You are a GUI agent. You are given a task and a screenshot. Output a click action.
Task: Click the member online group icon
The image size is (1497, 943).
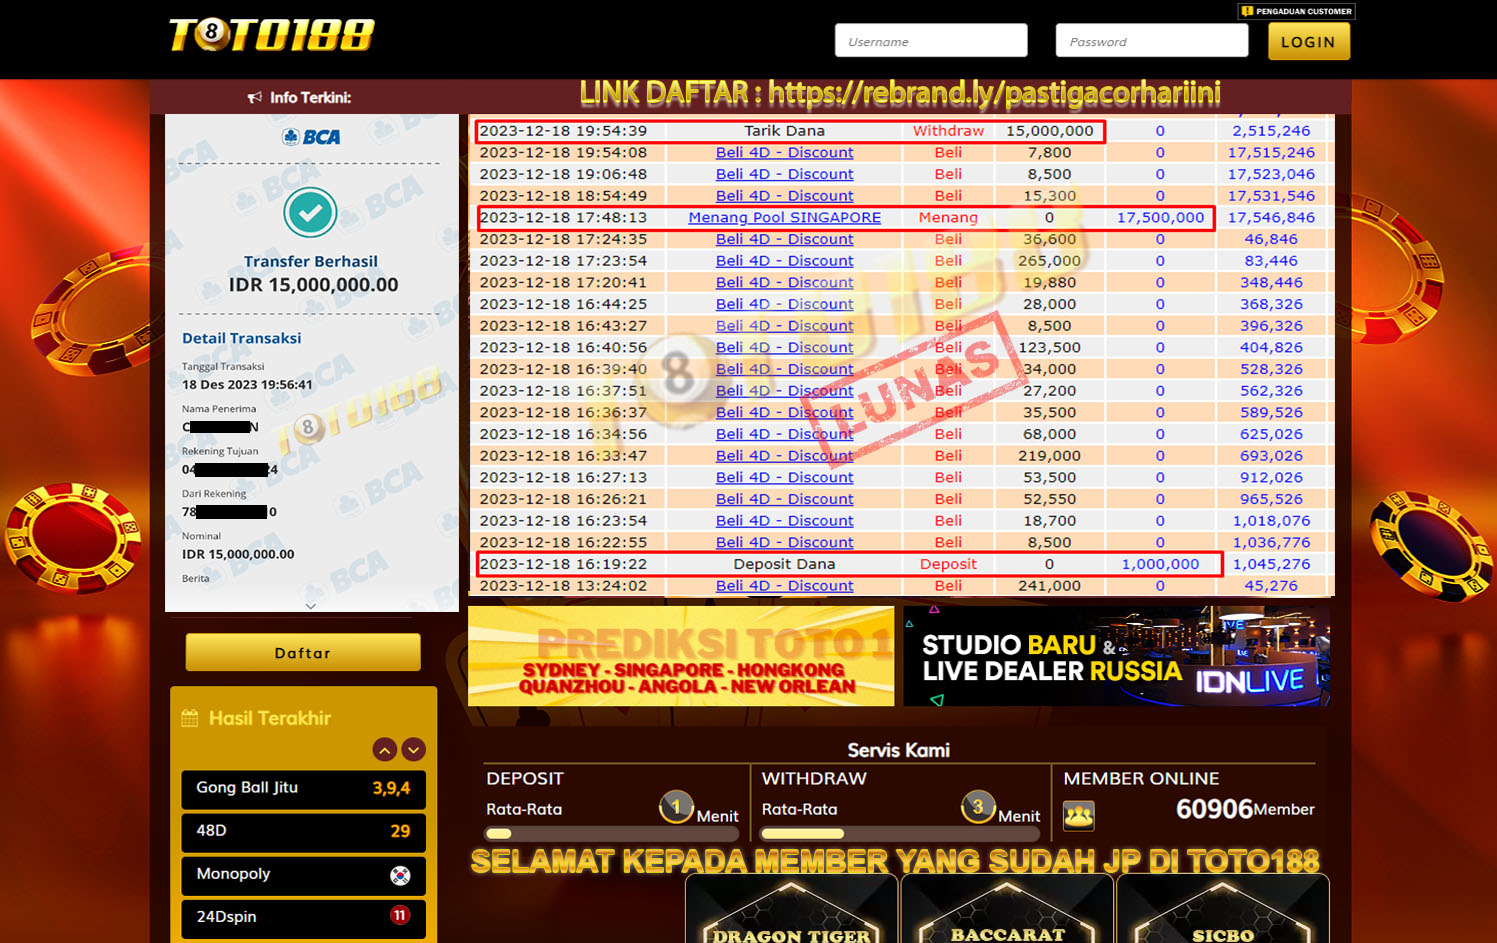1079,816
